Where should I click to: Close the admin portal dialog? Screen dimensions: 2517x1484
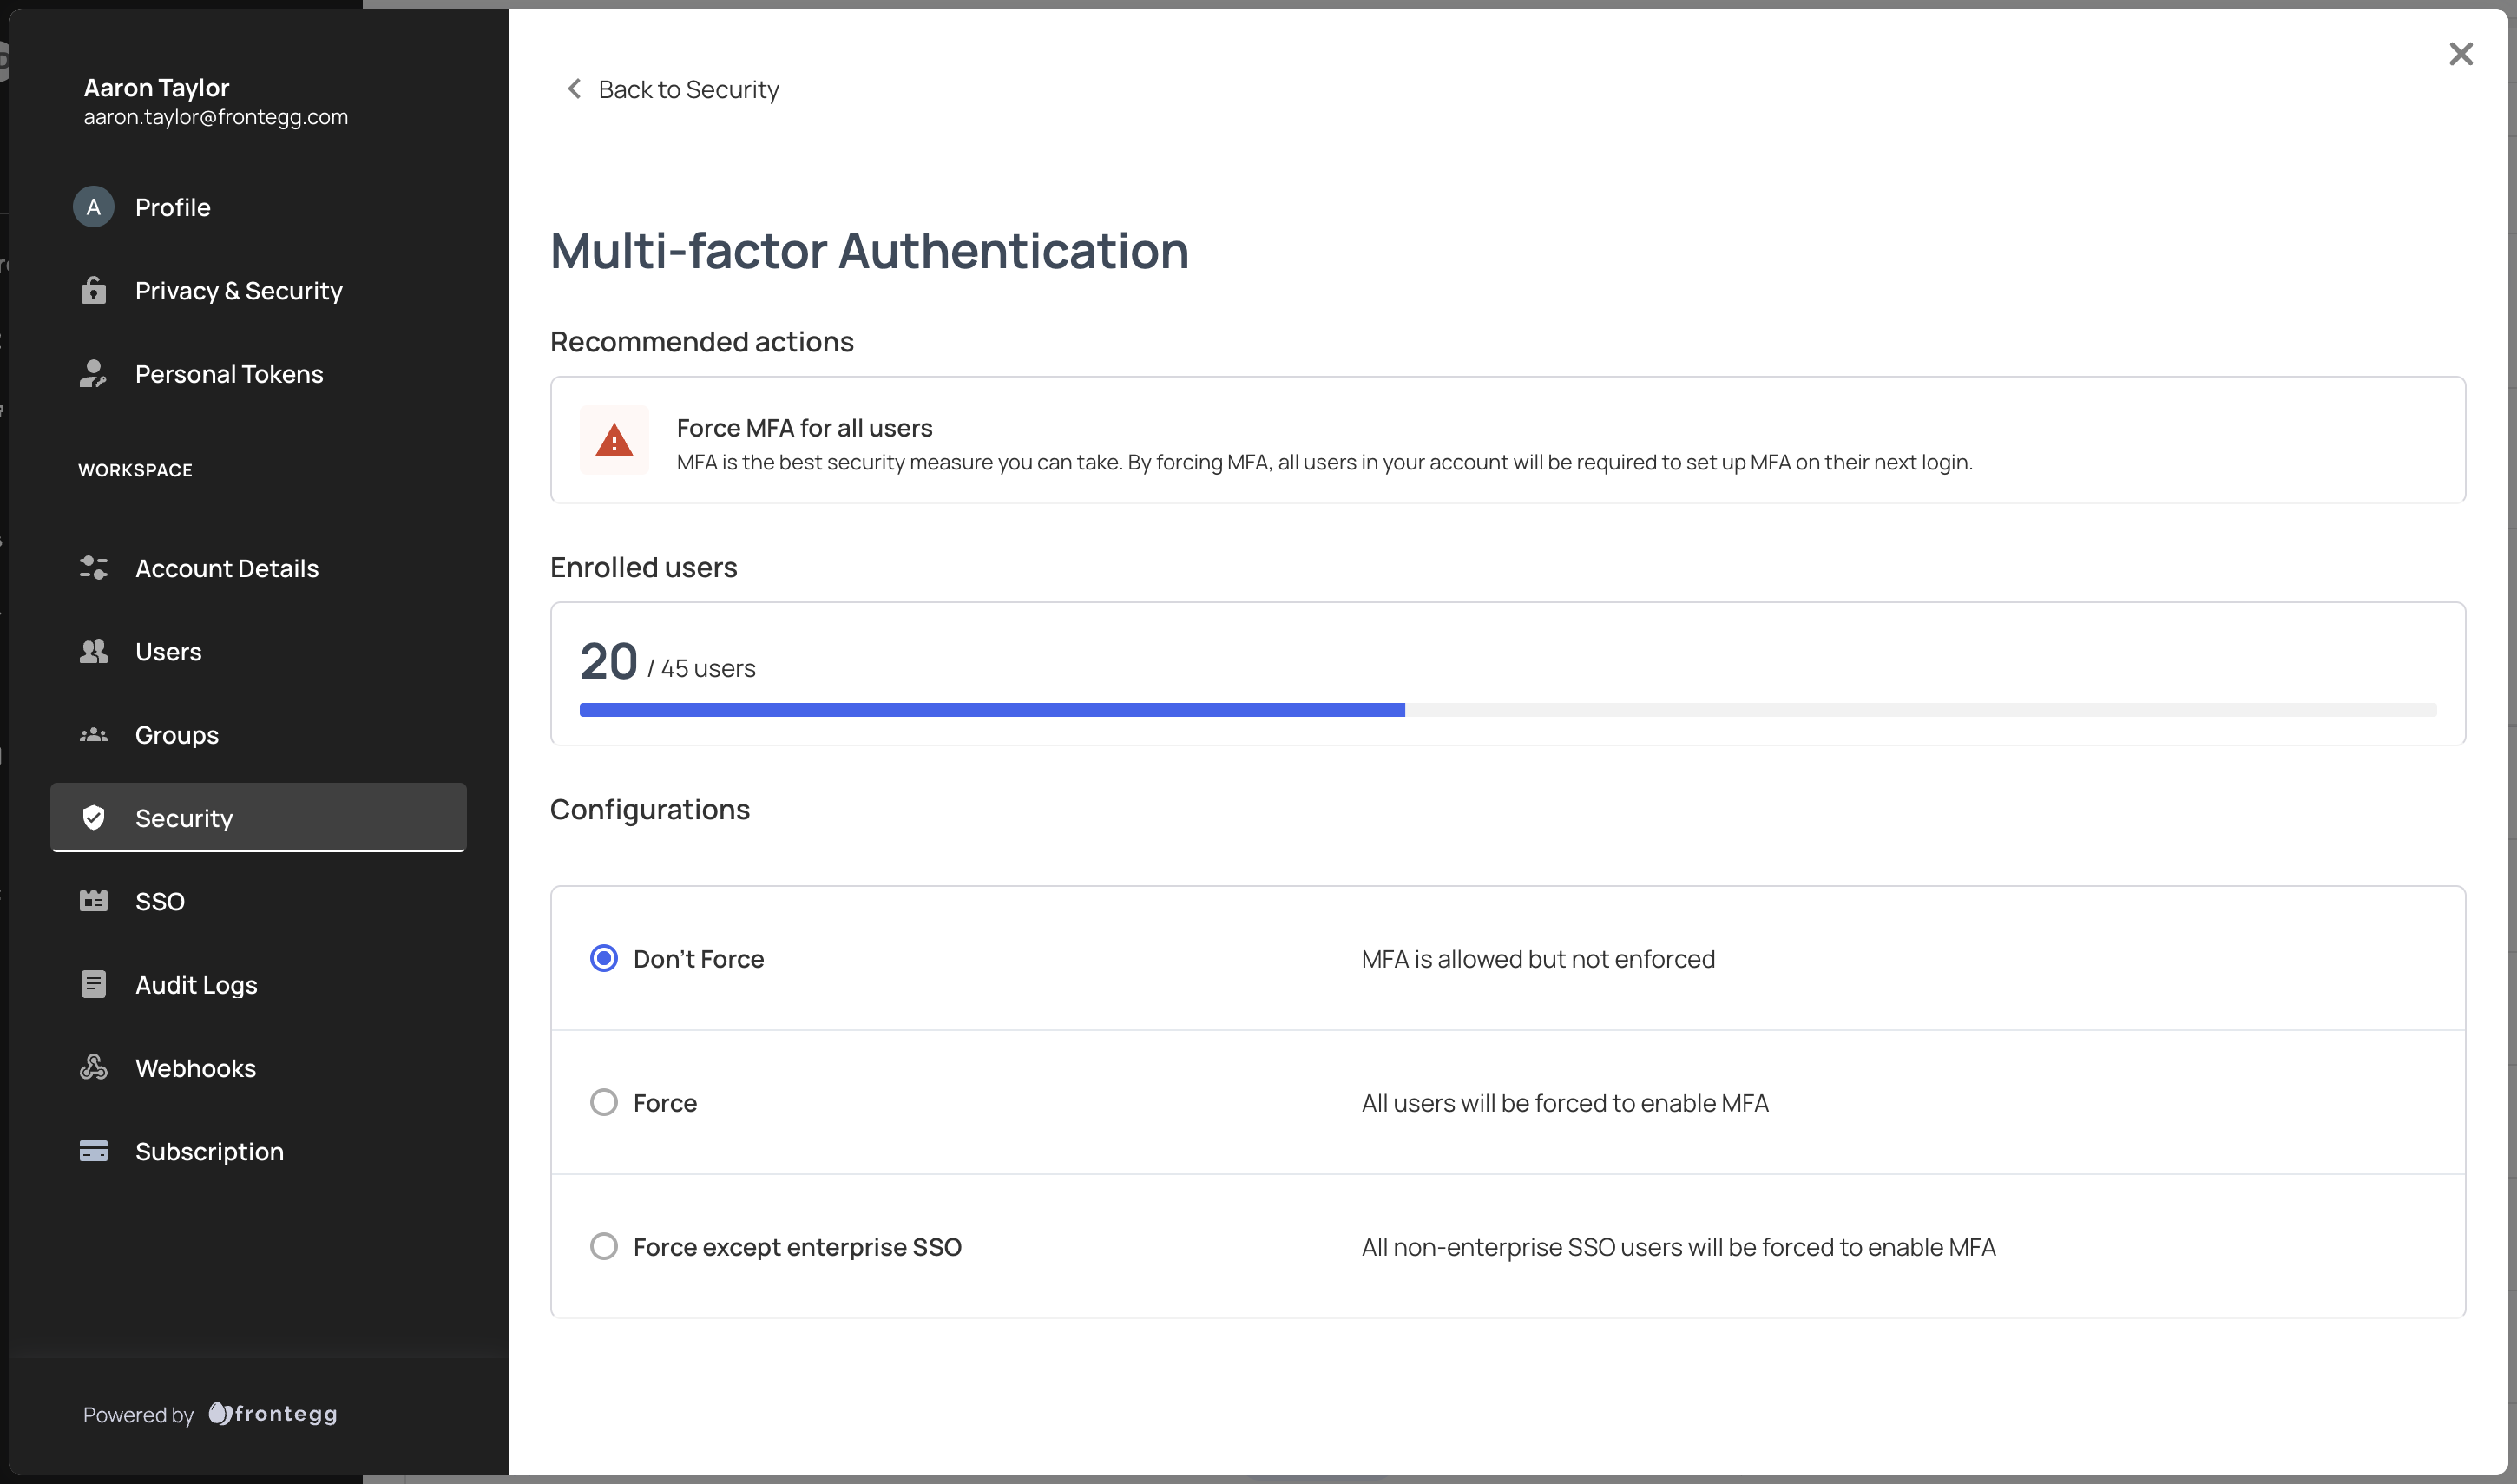pos(2460,54)
